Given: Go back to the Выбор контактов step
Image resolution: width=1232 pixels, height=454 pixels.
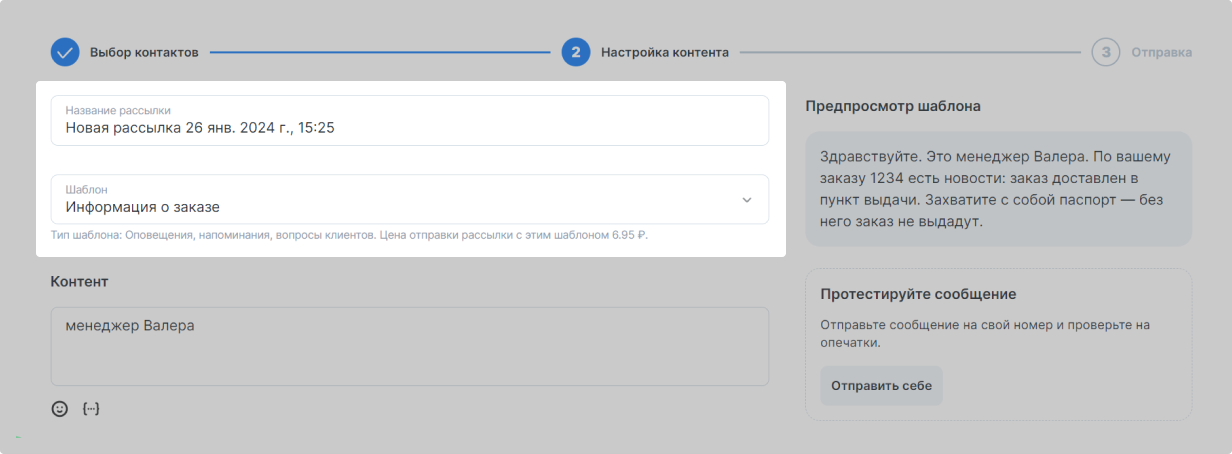Looking at the screenshot, I should click(x=144, y=52).
